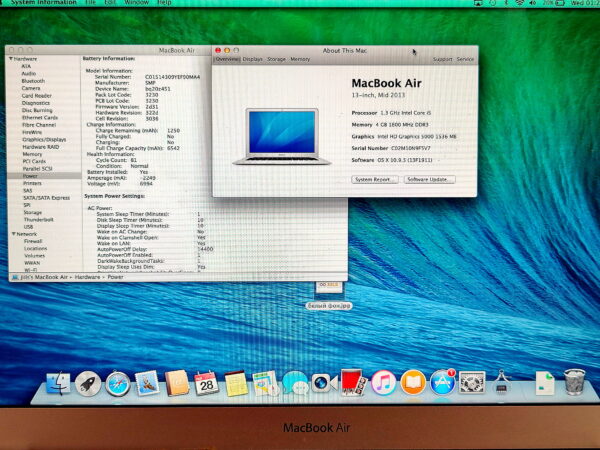Open orange iBooks icon in Dock
Screen dimensions: 600x450
413,383
